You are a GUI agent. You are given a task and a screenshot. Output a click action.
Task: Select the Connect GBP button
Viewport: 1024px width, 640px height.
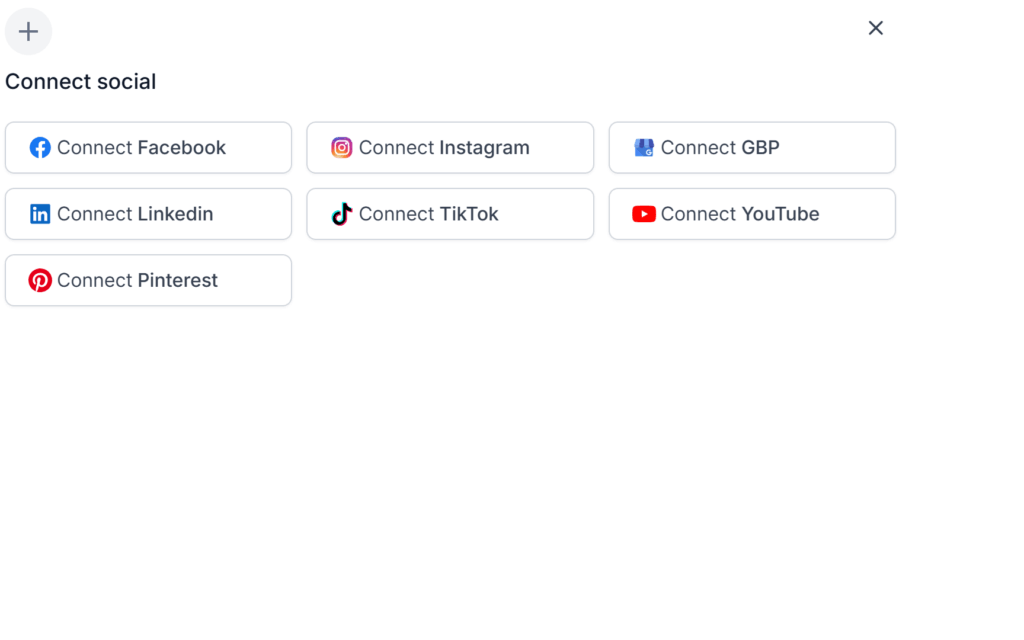[x=752, y=148]
